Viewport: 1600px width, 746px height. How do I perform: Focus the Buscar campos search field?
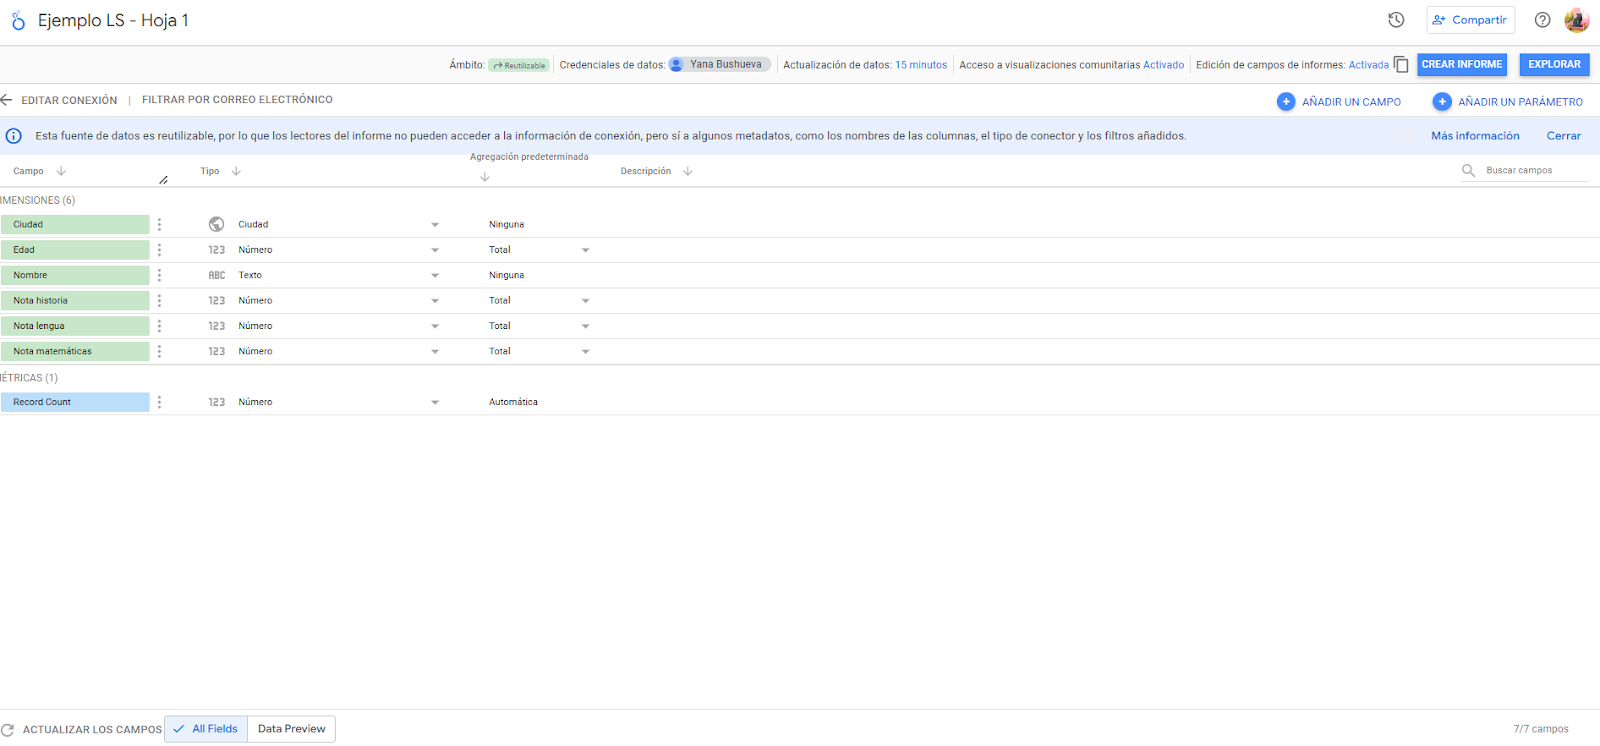(1536, 171)
